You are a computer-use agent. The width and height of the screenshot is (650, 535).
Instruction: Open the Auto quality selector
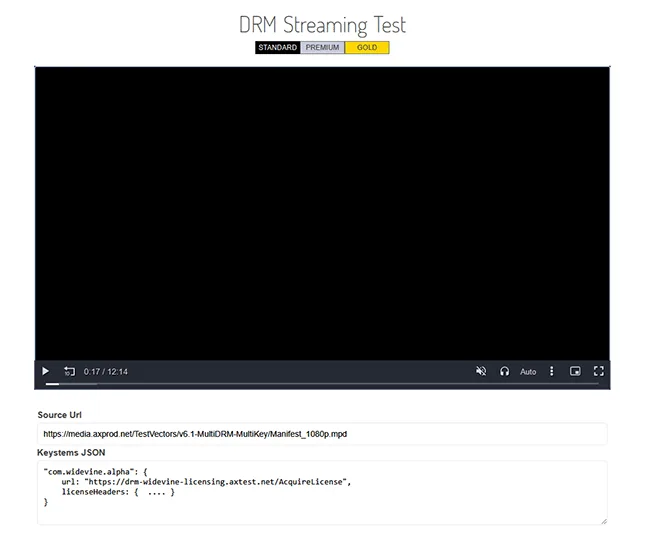point(528,371)
